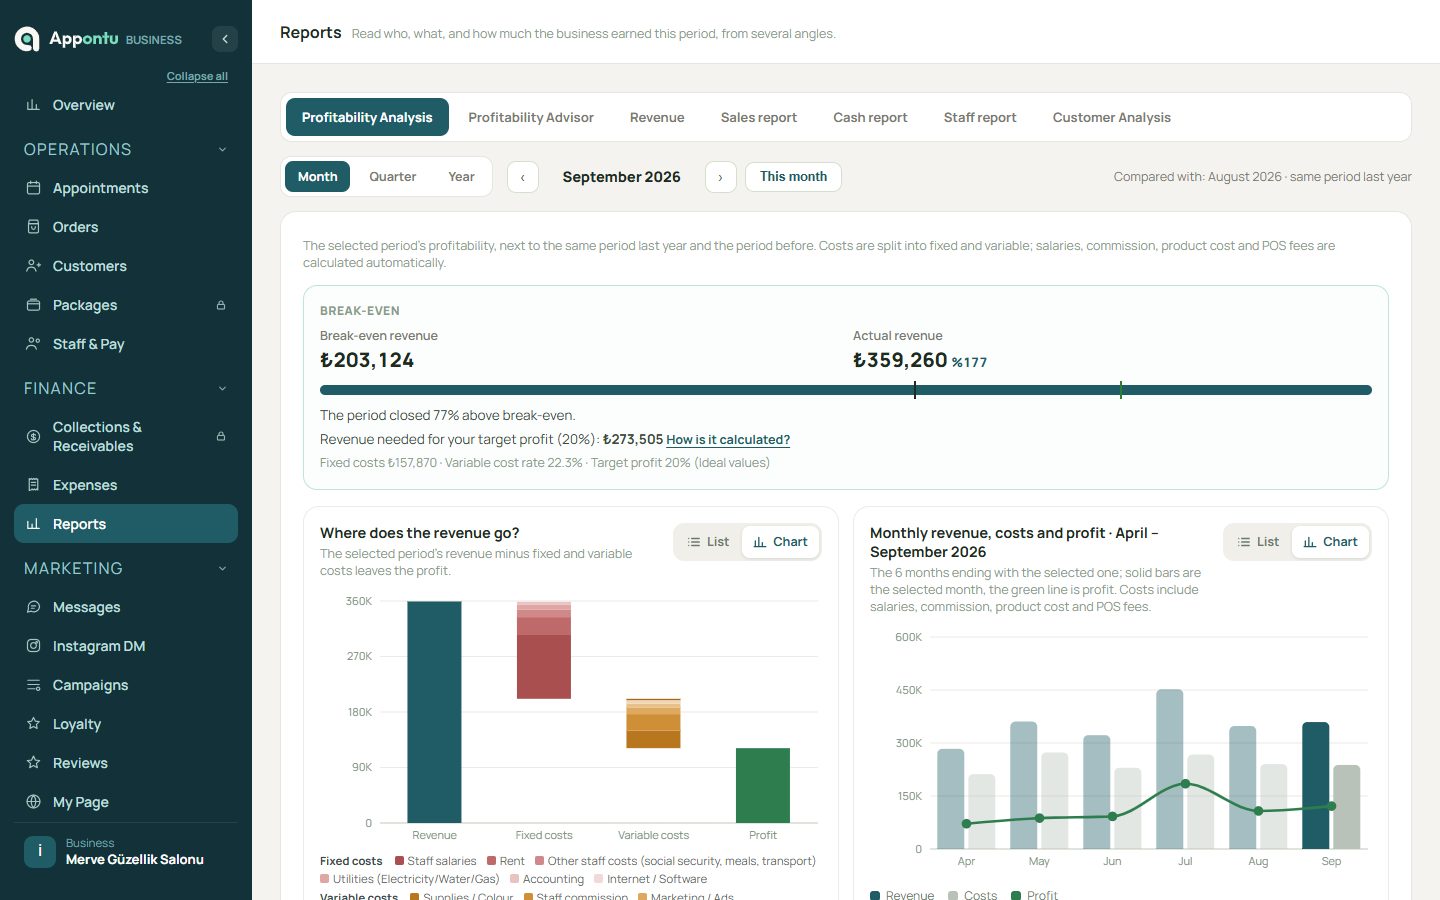Click the Collections & Receivables coin icon
Viewport: 1440px width, 900px height.
tap(33, 437)
